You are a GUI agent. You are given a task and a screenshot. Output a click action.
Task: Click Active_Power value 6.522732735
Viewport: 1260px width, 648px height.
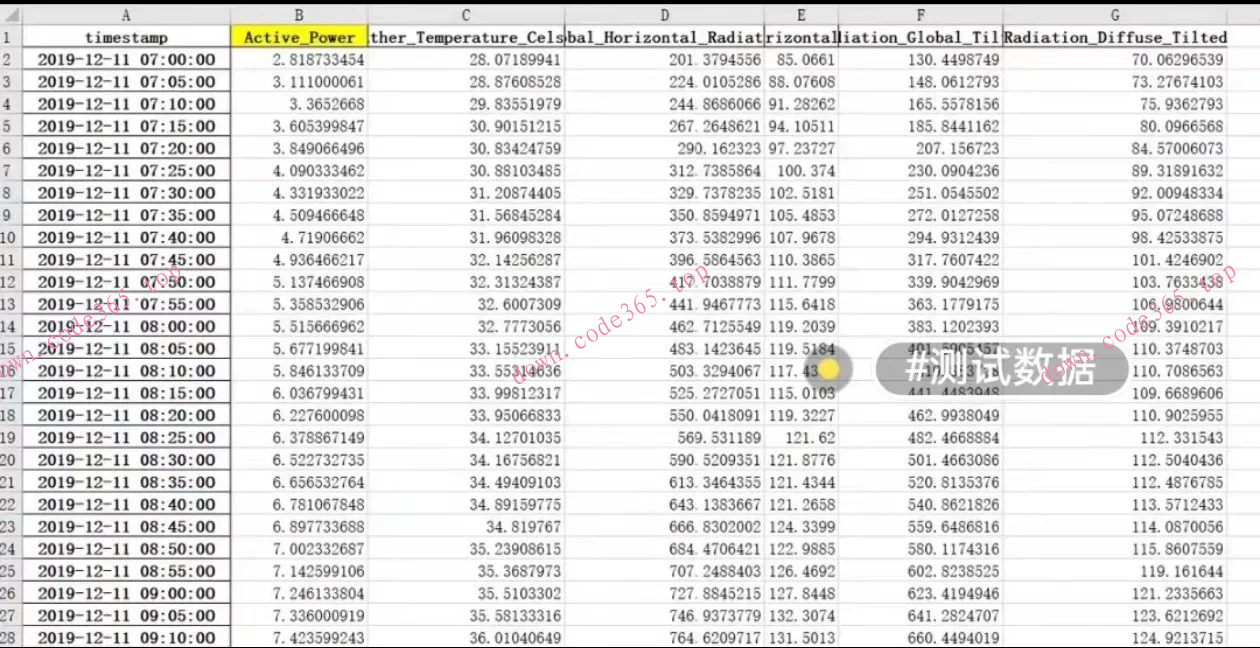(299, 460)
